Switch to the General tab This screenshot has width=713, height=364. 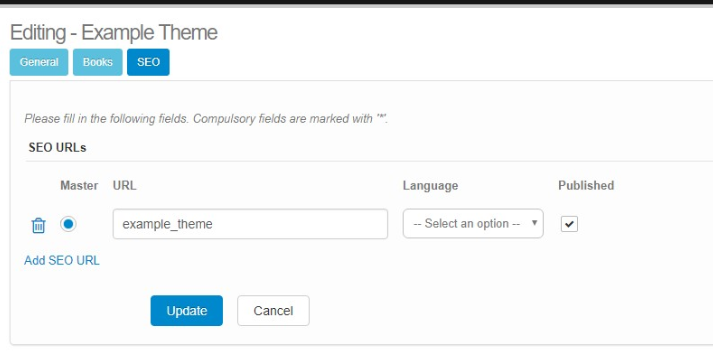pos(39,62)
